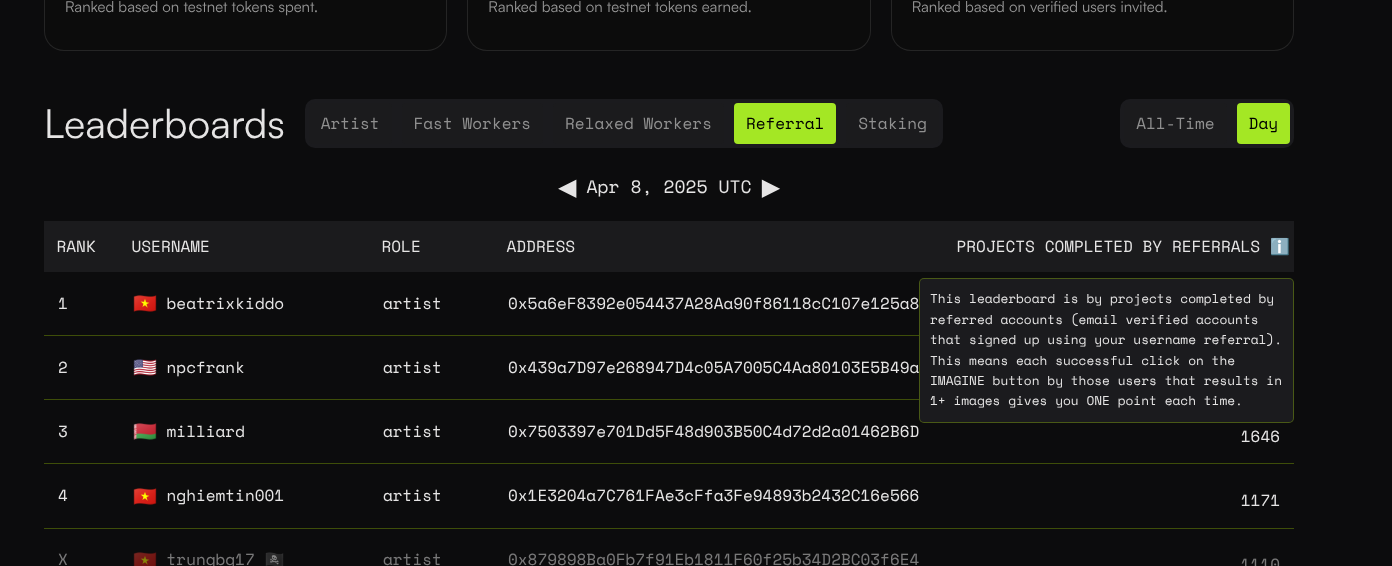Click the Vietnam flag next to beatrixkiddo

145,304
